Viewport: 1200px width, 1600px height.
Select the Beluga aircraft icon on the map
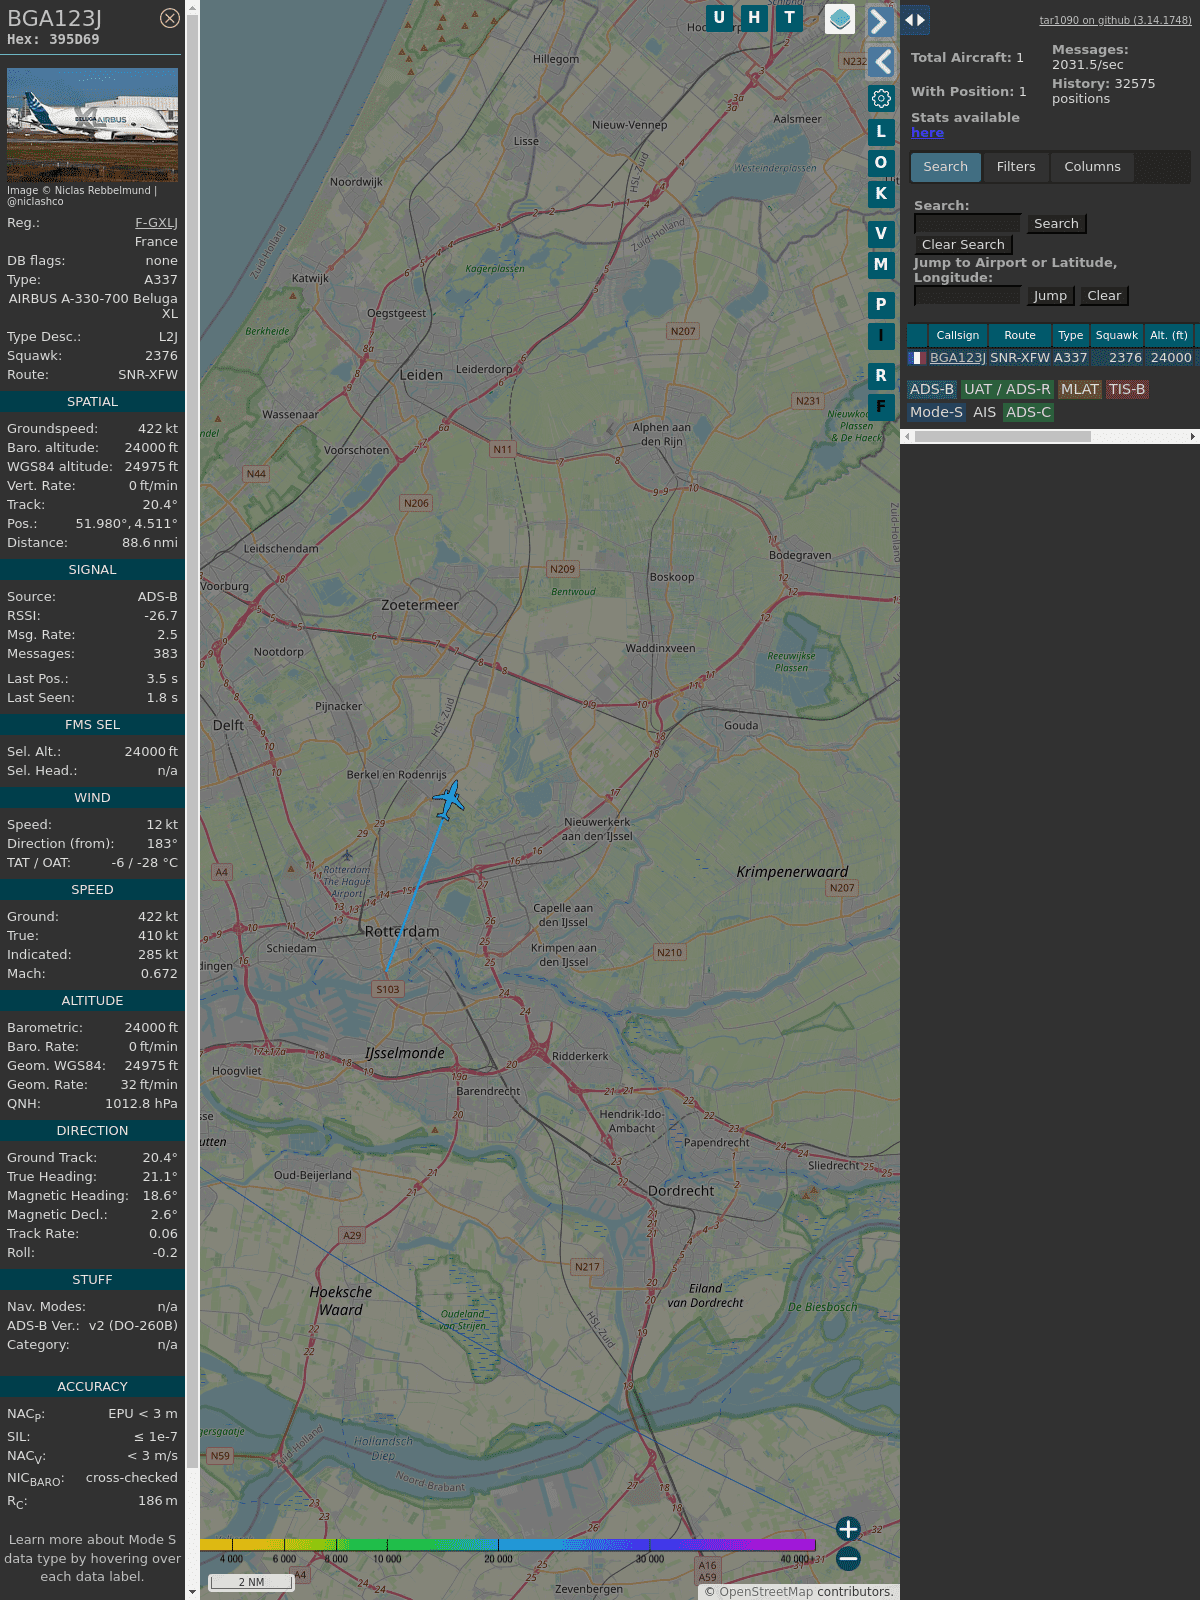(x=449, y=800)
